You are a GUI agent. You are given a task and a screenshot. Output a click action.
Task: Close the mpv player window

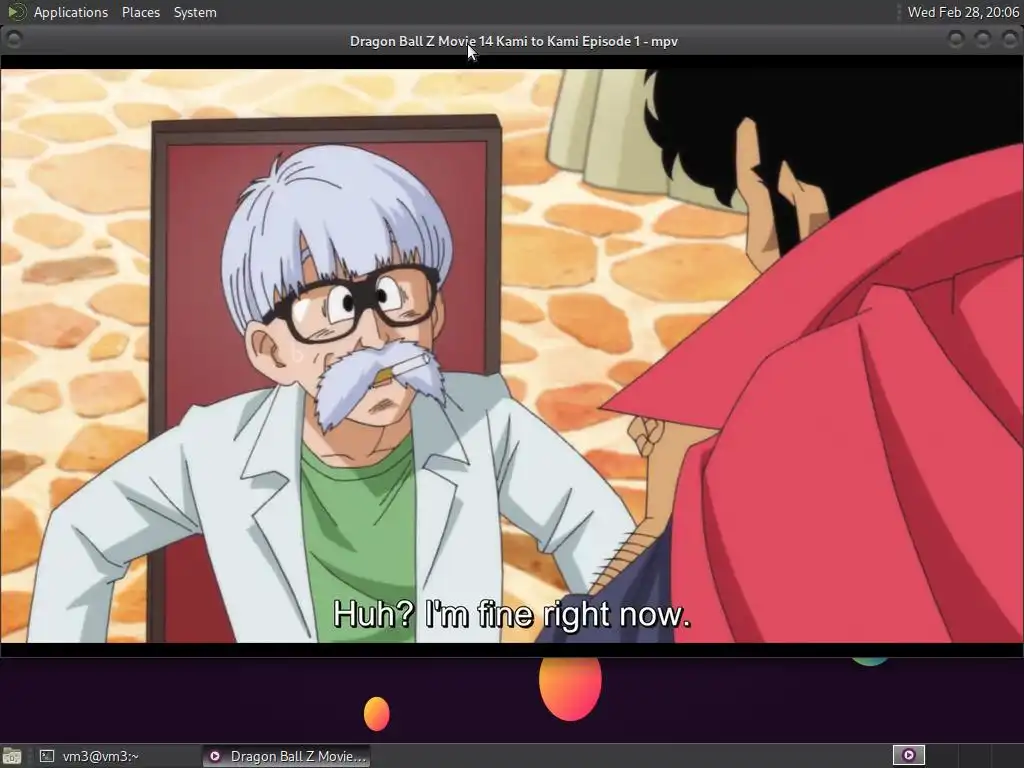click(x=1009, y=40)
